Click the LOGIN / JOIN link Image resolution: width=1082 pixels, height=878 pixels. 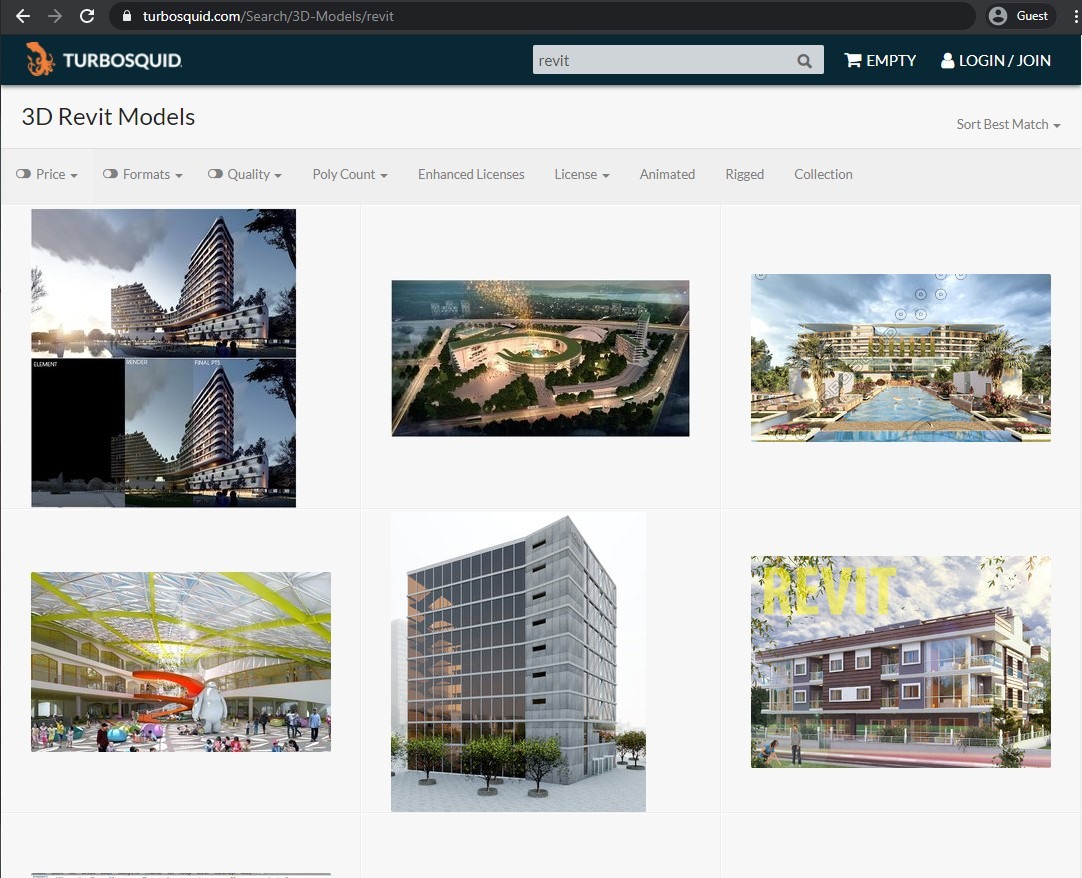coord(1003,60)
